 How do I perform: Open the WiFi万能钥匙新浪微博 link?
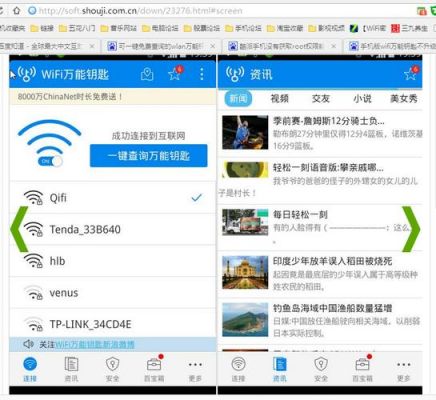94,344
